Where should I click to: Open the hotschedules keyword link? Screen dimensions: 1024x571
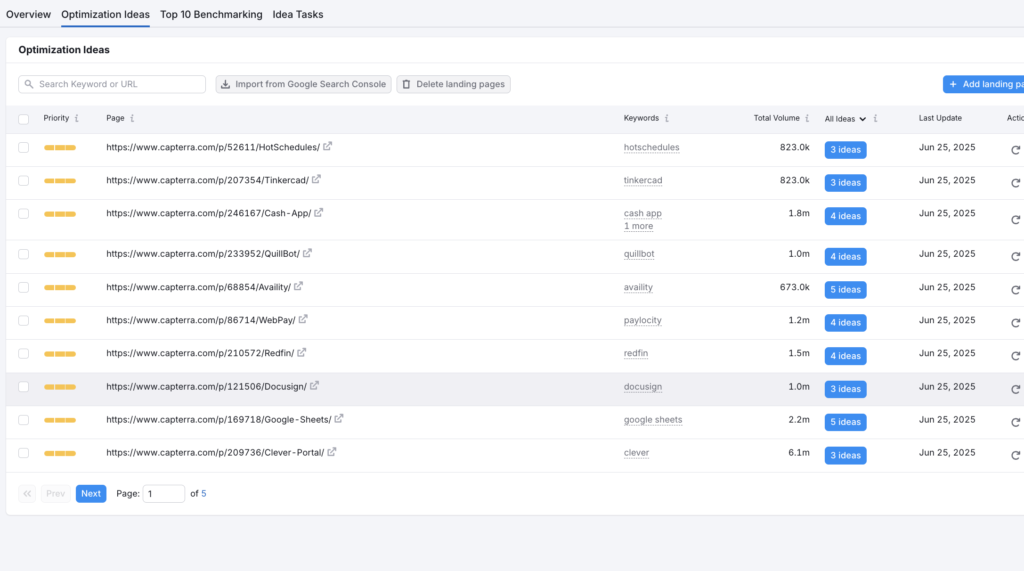pyautogui.click(x=651, y=147)
